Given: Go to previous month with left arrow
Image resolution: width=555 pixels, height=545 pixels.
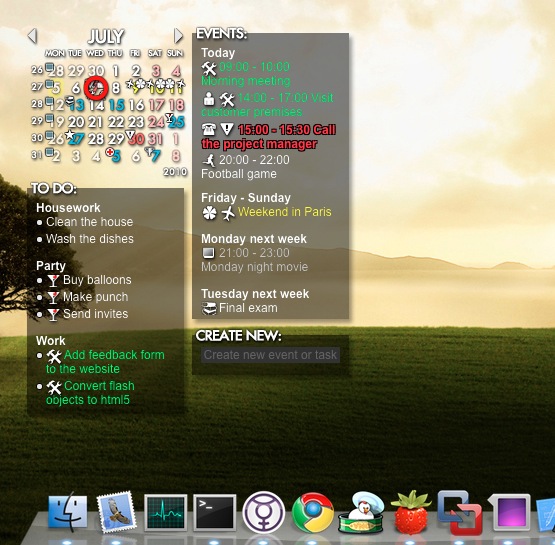Looking at the screenshot, I should [x=32, y=36].
